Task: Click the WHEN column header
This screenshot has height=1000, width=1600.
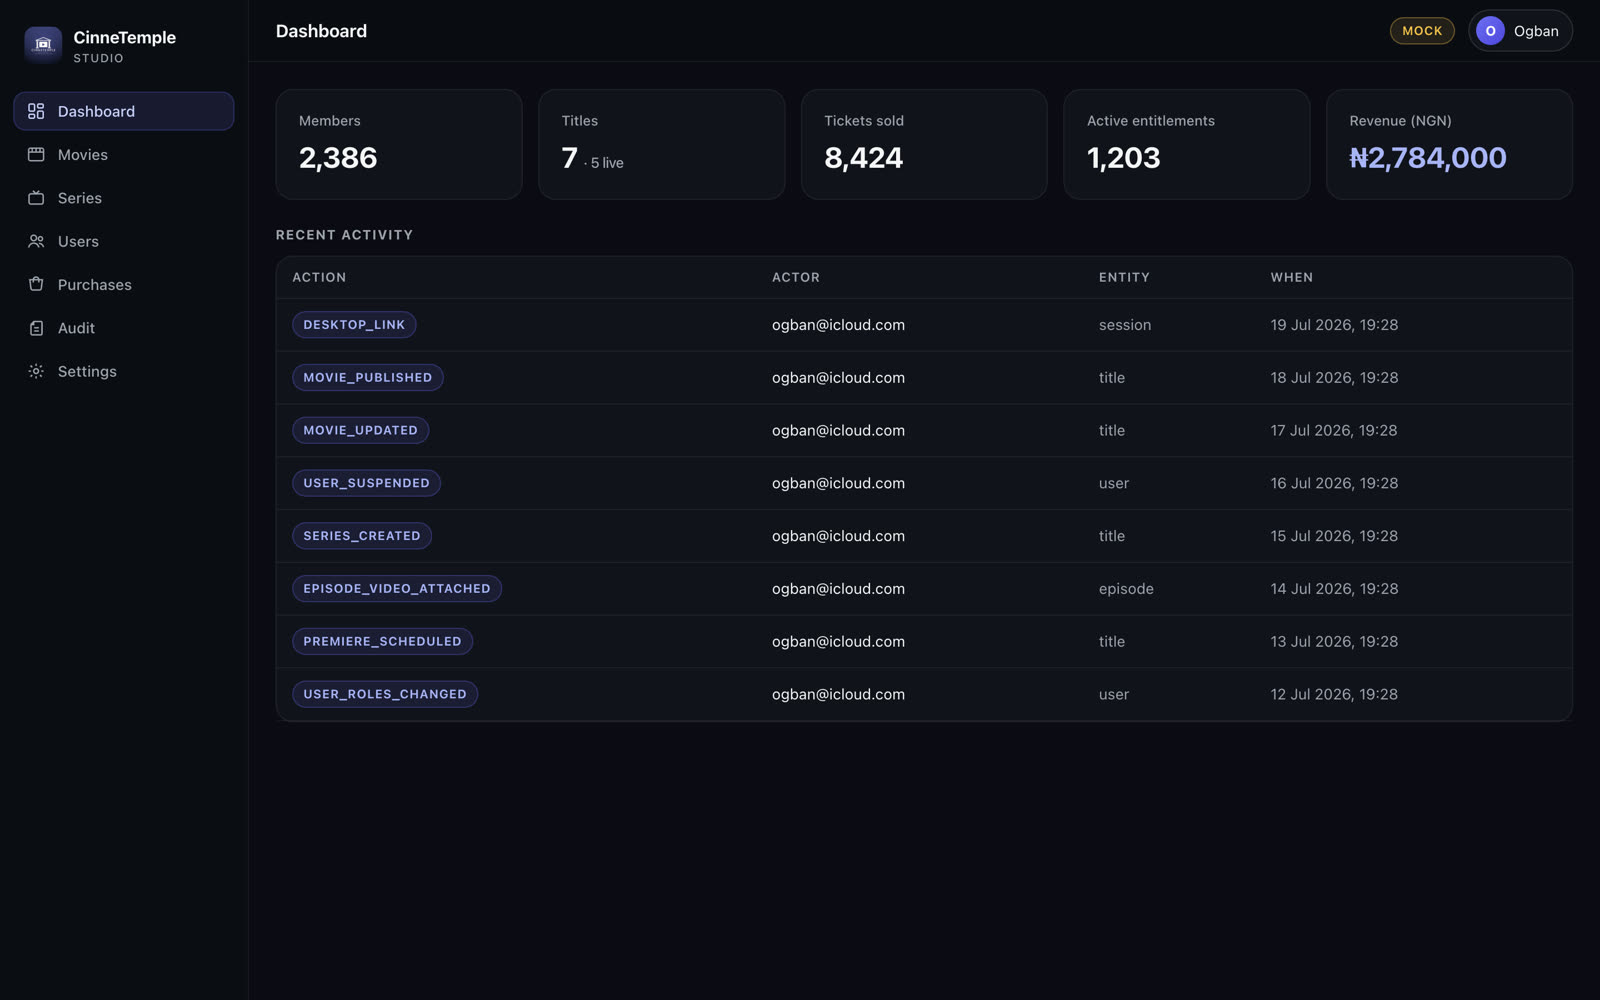Action: tap(1292, 277)
